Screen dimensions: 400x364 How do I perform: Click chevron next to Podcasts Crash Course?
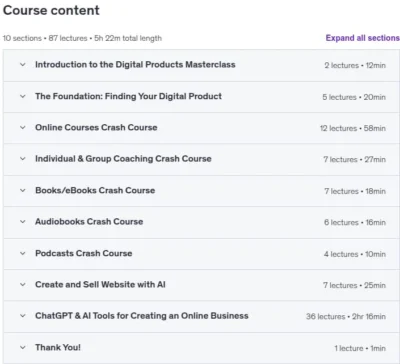(23, 253)
